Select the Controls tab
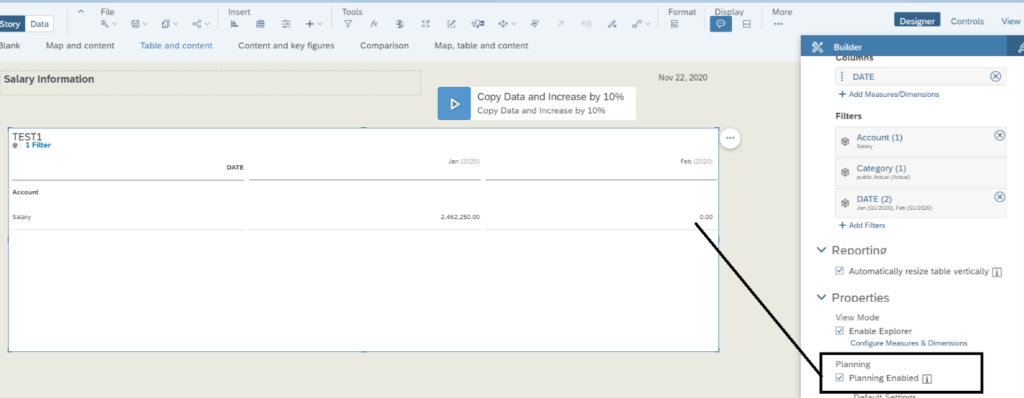The image size is (1024, 398). (x=967, y=21)
